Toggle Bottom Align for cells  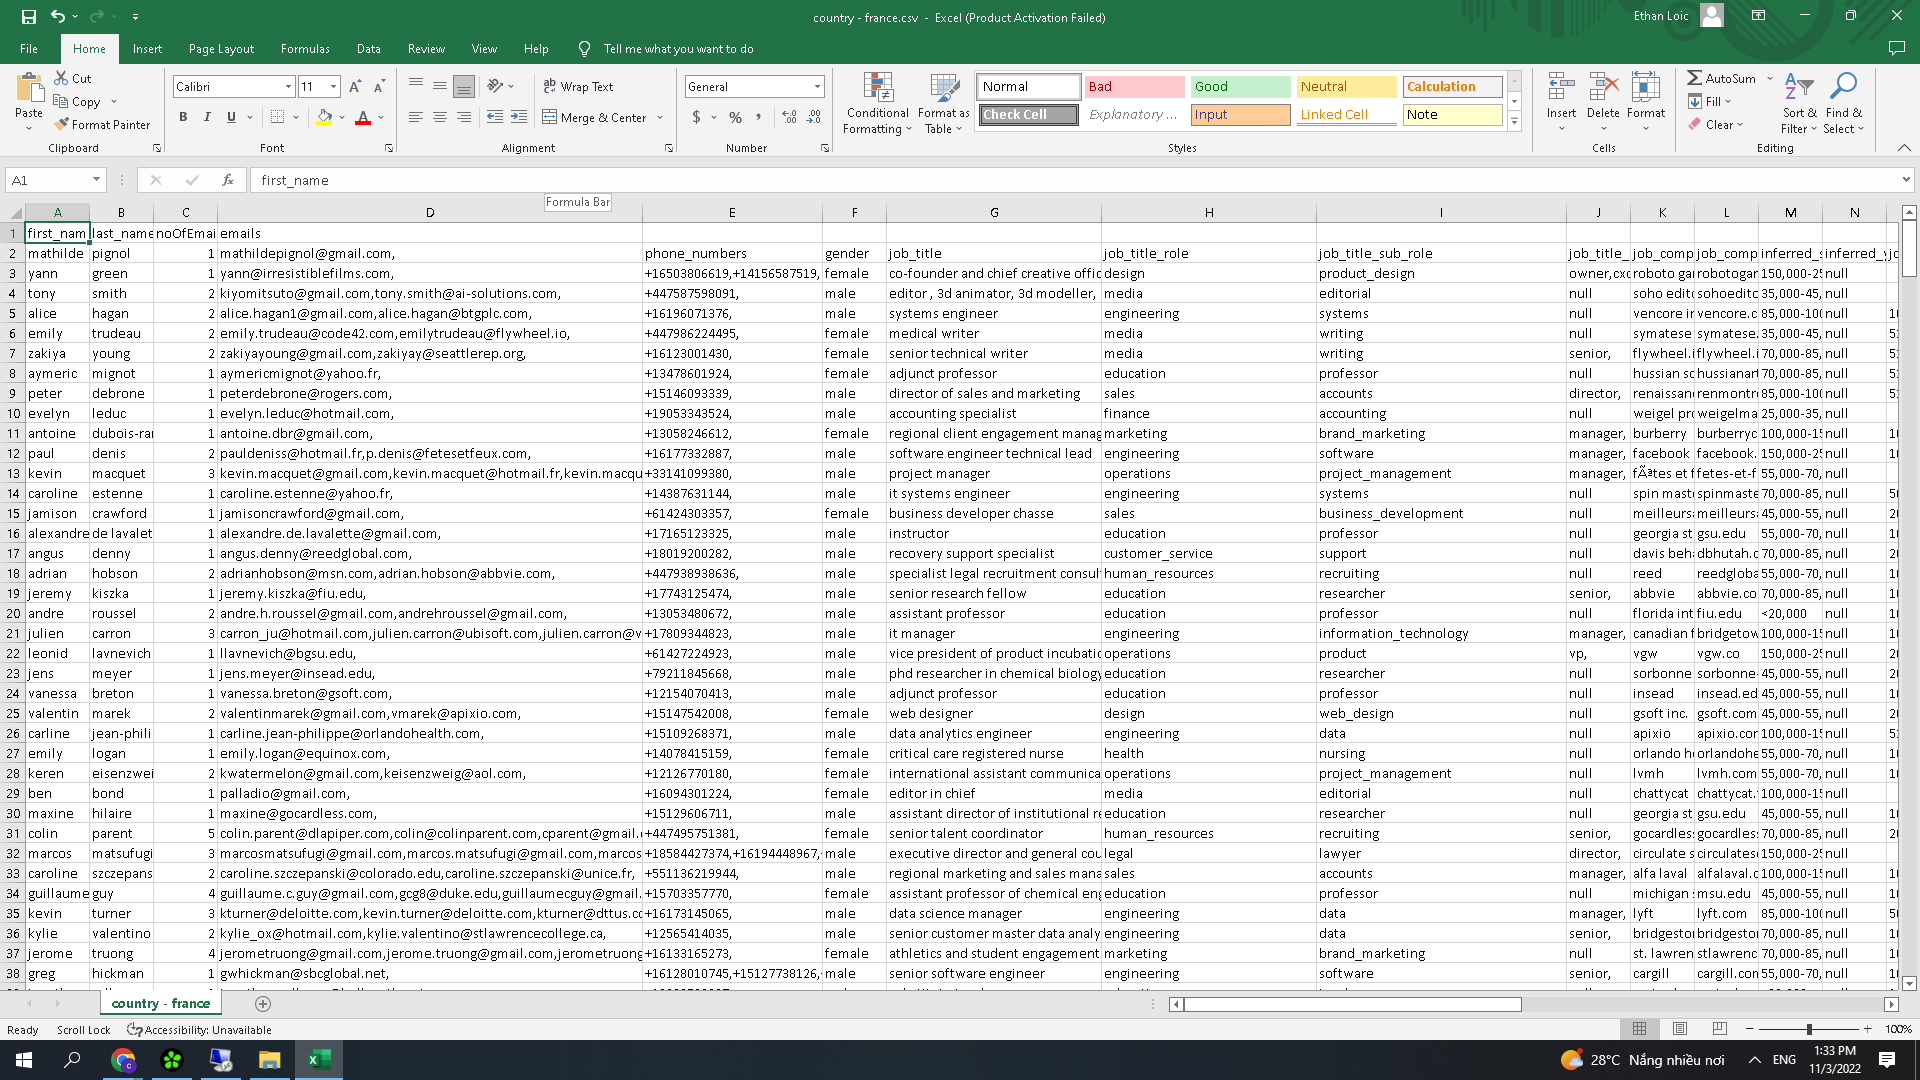[464, 87]
